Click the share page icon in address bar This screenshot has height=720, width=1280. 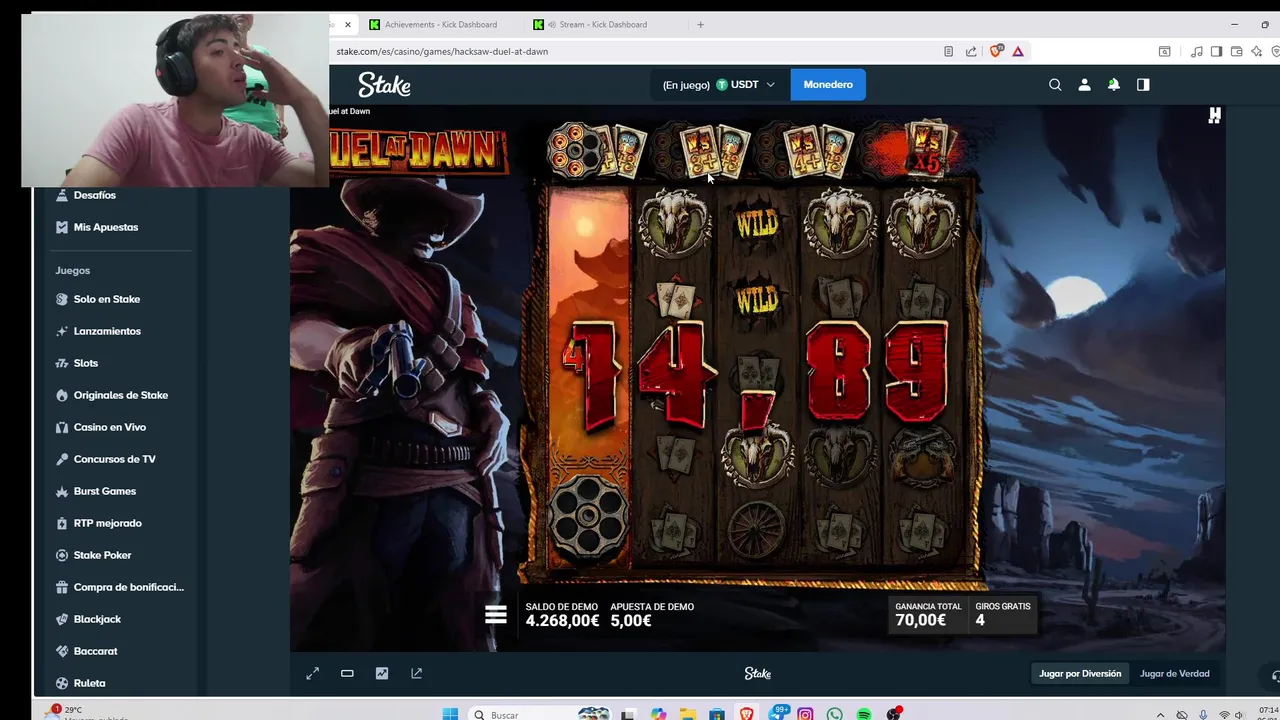click(971, 51)
